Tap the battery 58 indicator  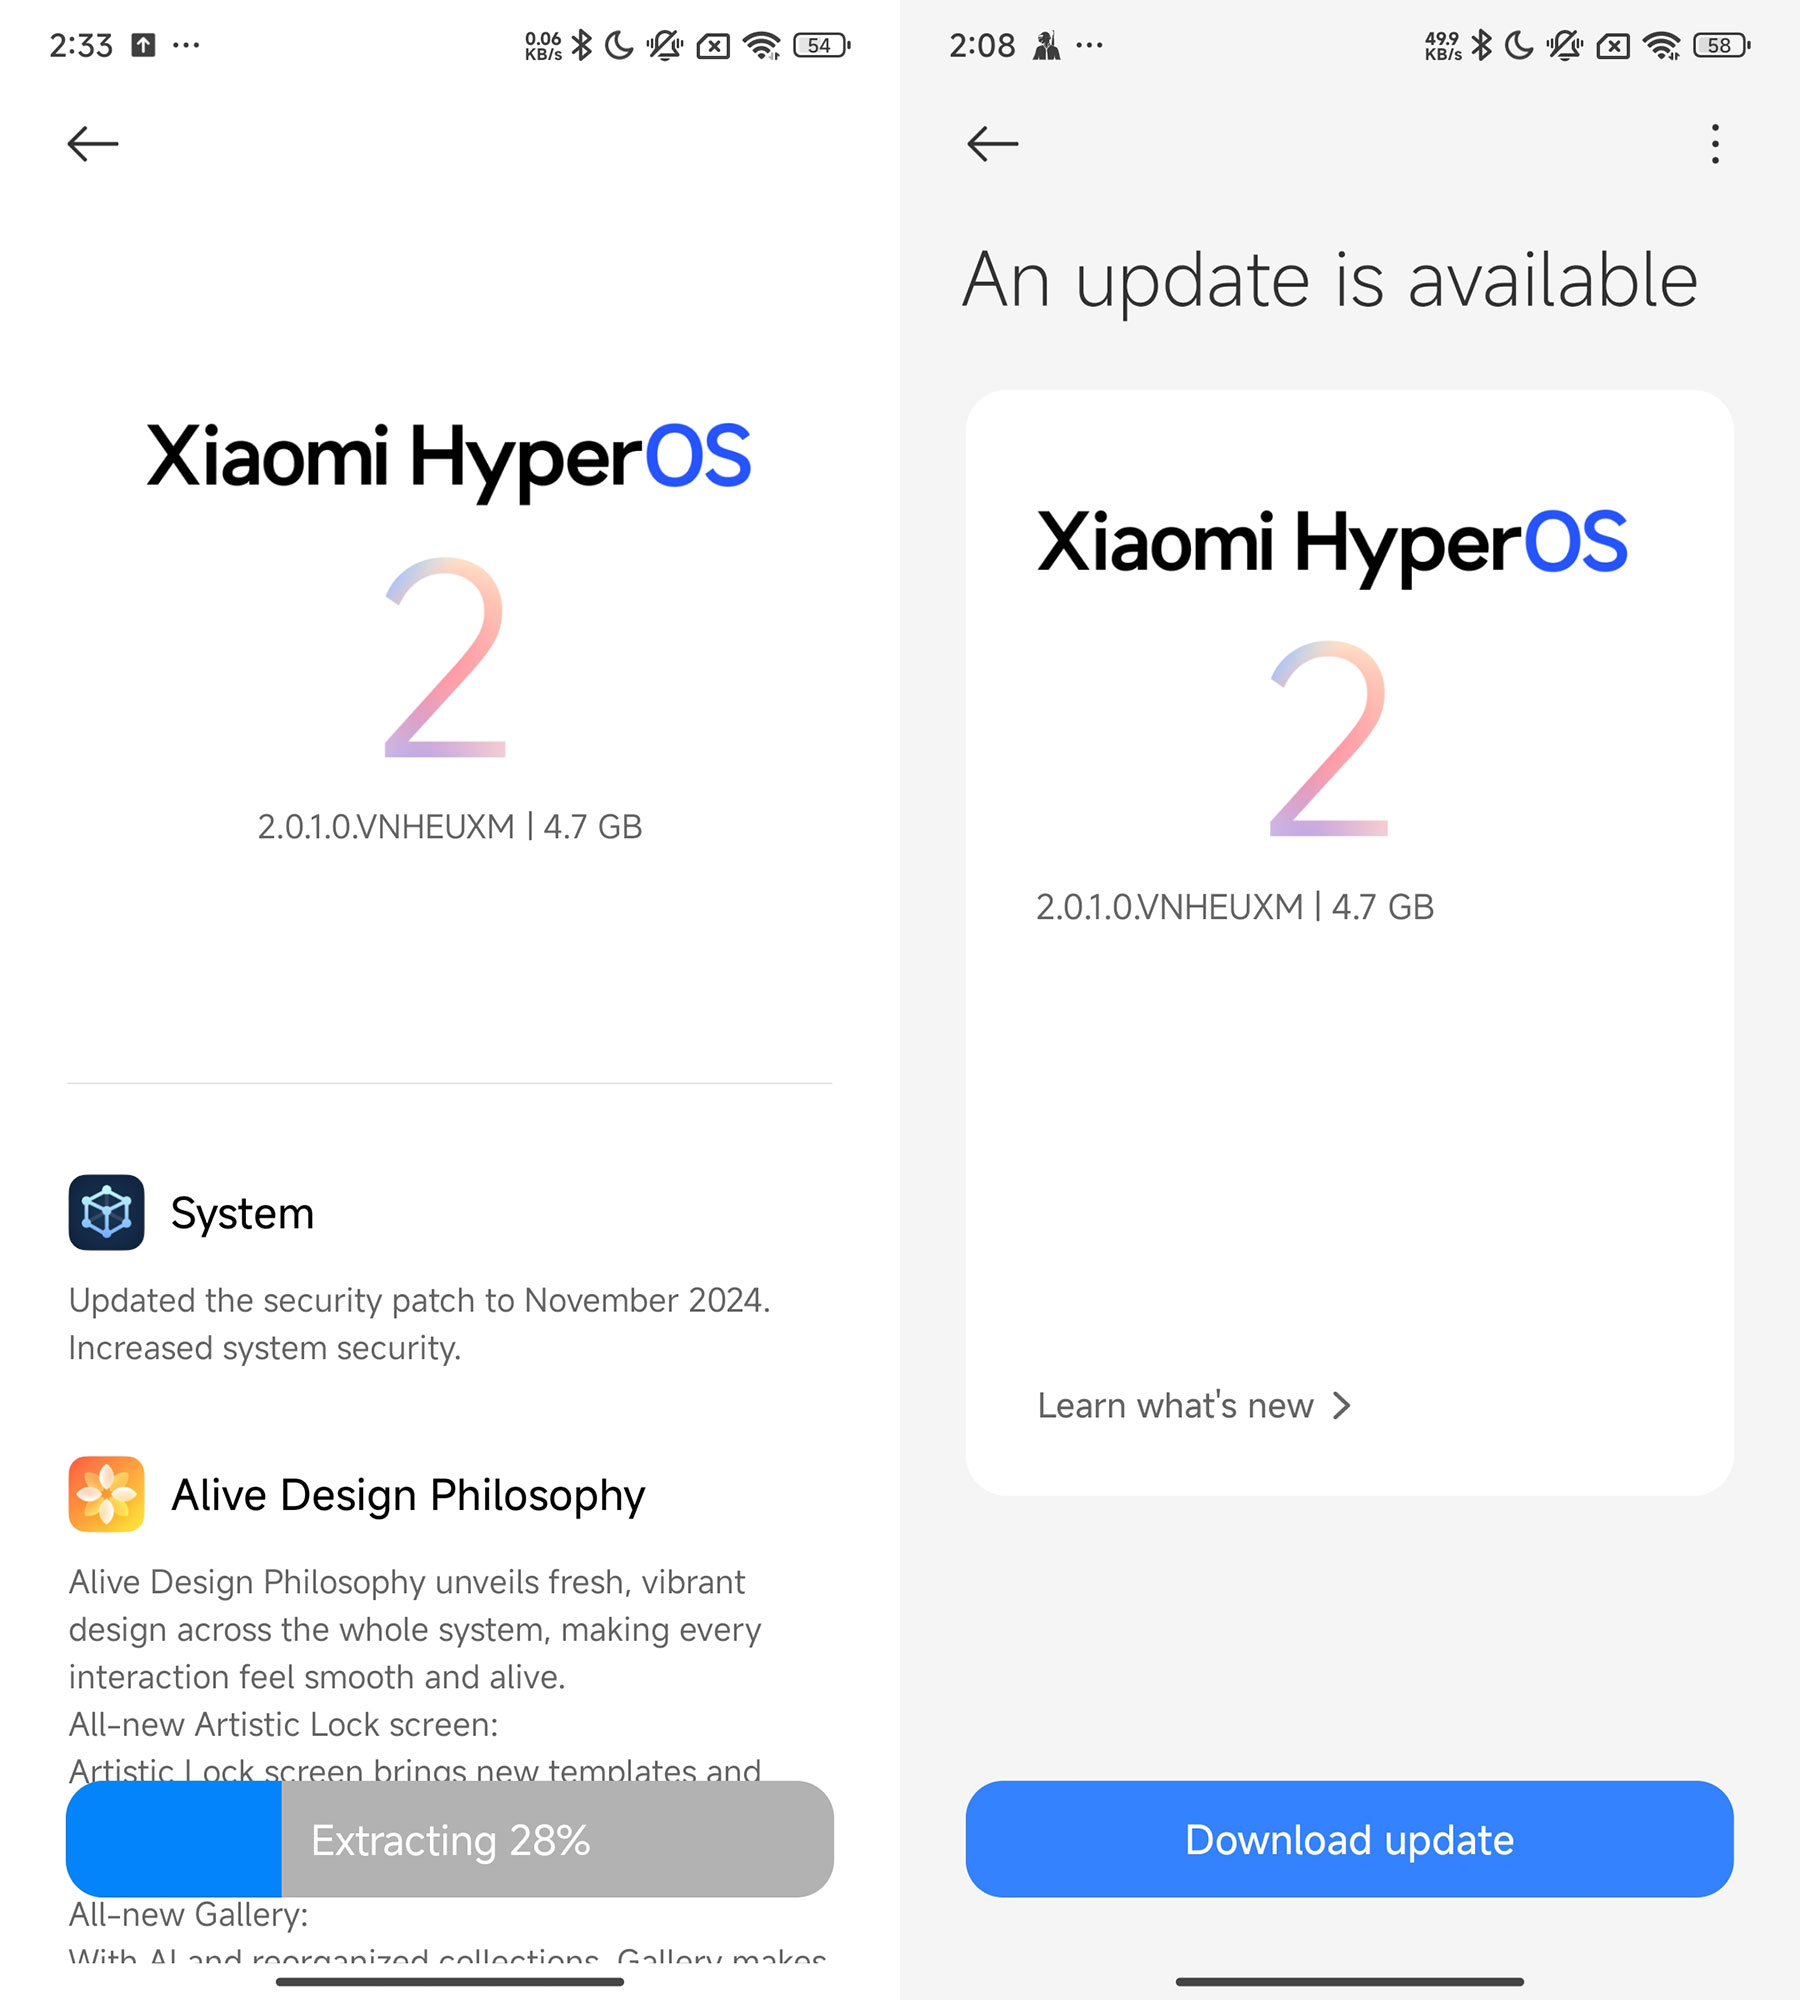tap(1721, 45)
